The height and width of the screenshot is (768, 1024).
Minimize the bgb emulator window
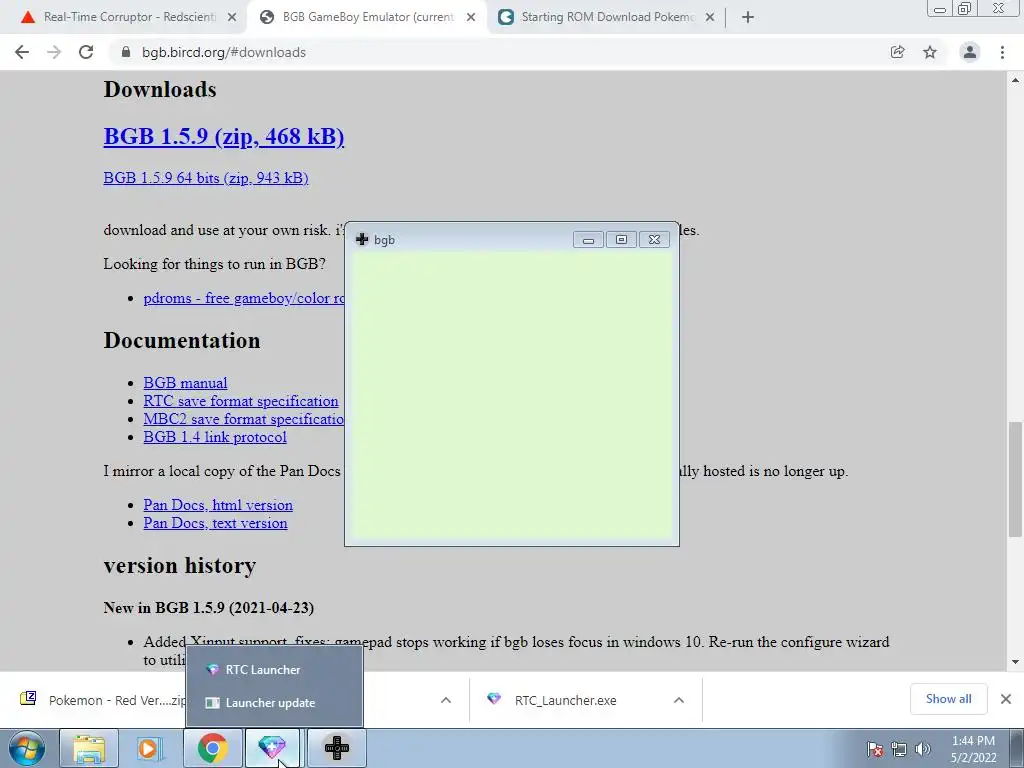click(588, 240)
